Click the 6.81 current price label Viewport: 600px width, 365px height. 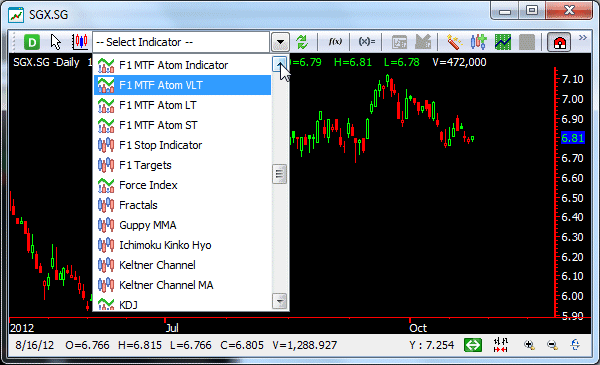pos(573,138)
